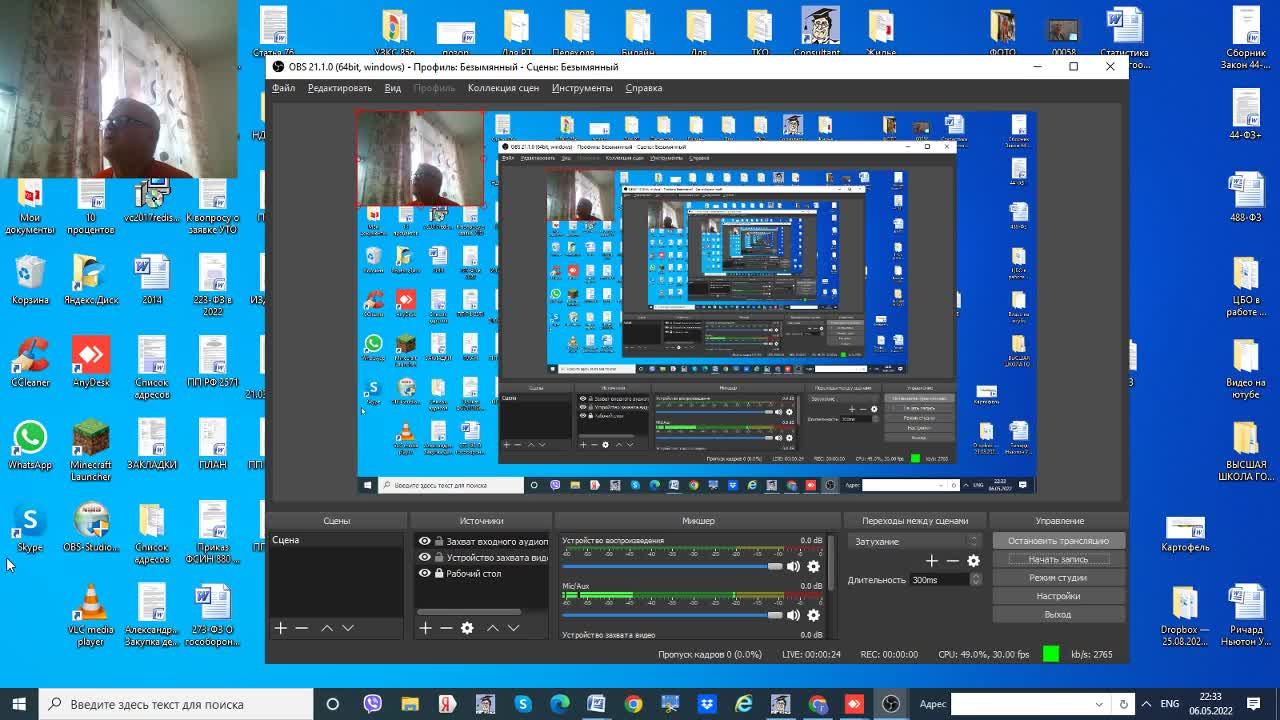
Task: Open Viber from the taskbar
Action: (373, 704)
